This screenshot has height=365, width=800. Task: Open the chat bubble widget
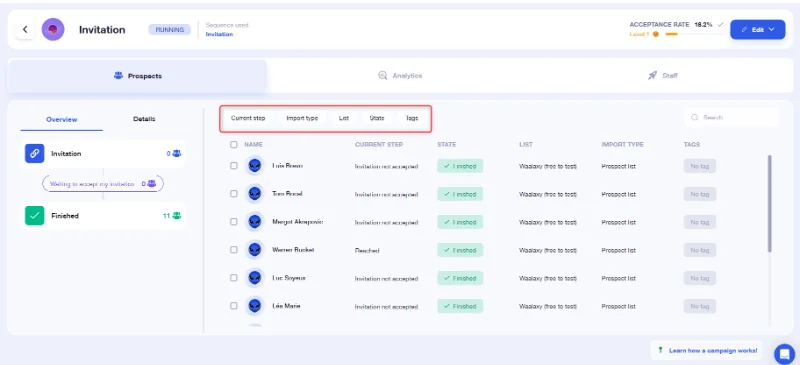(x=784, y=354)
